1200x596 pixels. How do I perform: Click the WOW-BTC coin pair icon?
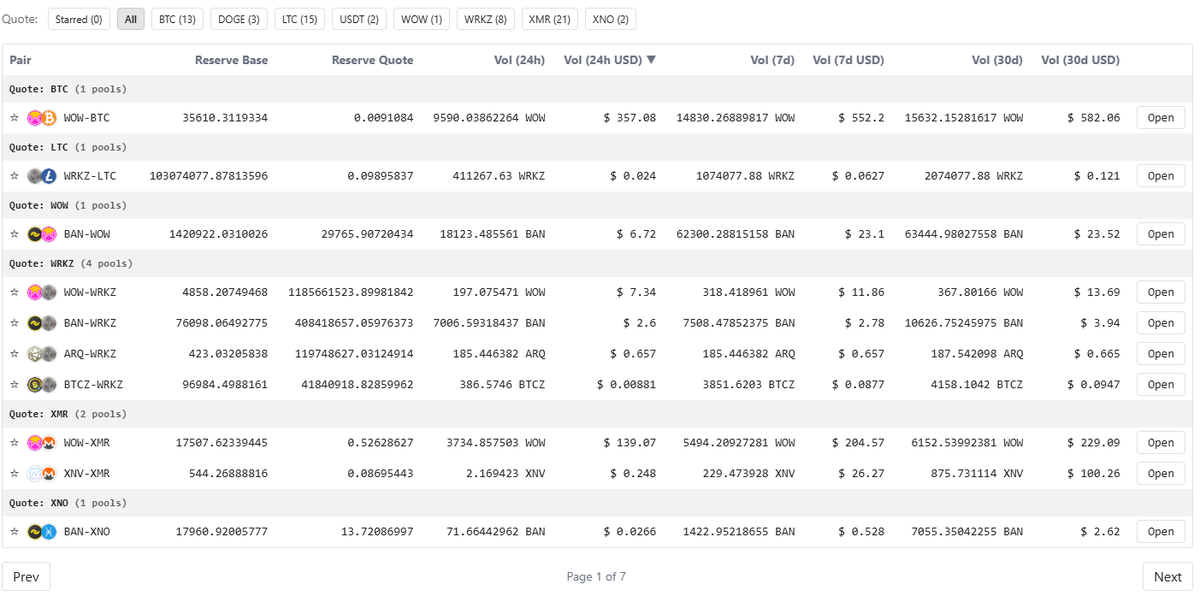[x=42, y=118]
